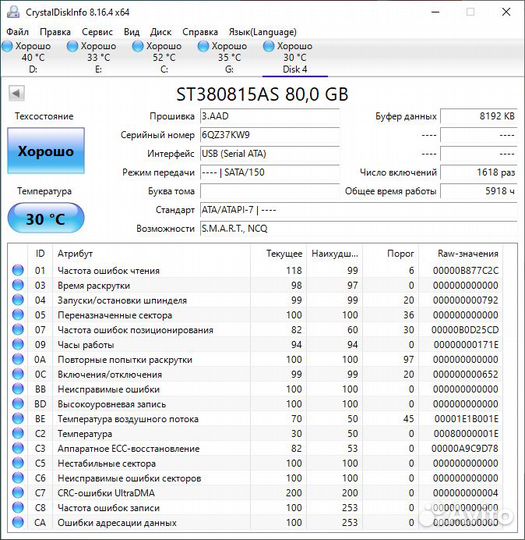Click status icon for attribute C2

pos(18,433)
